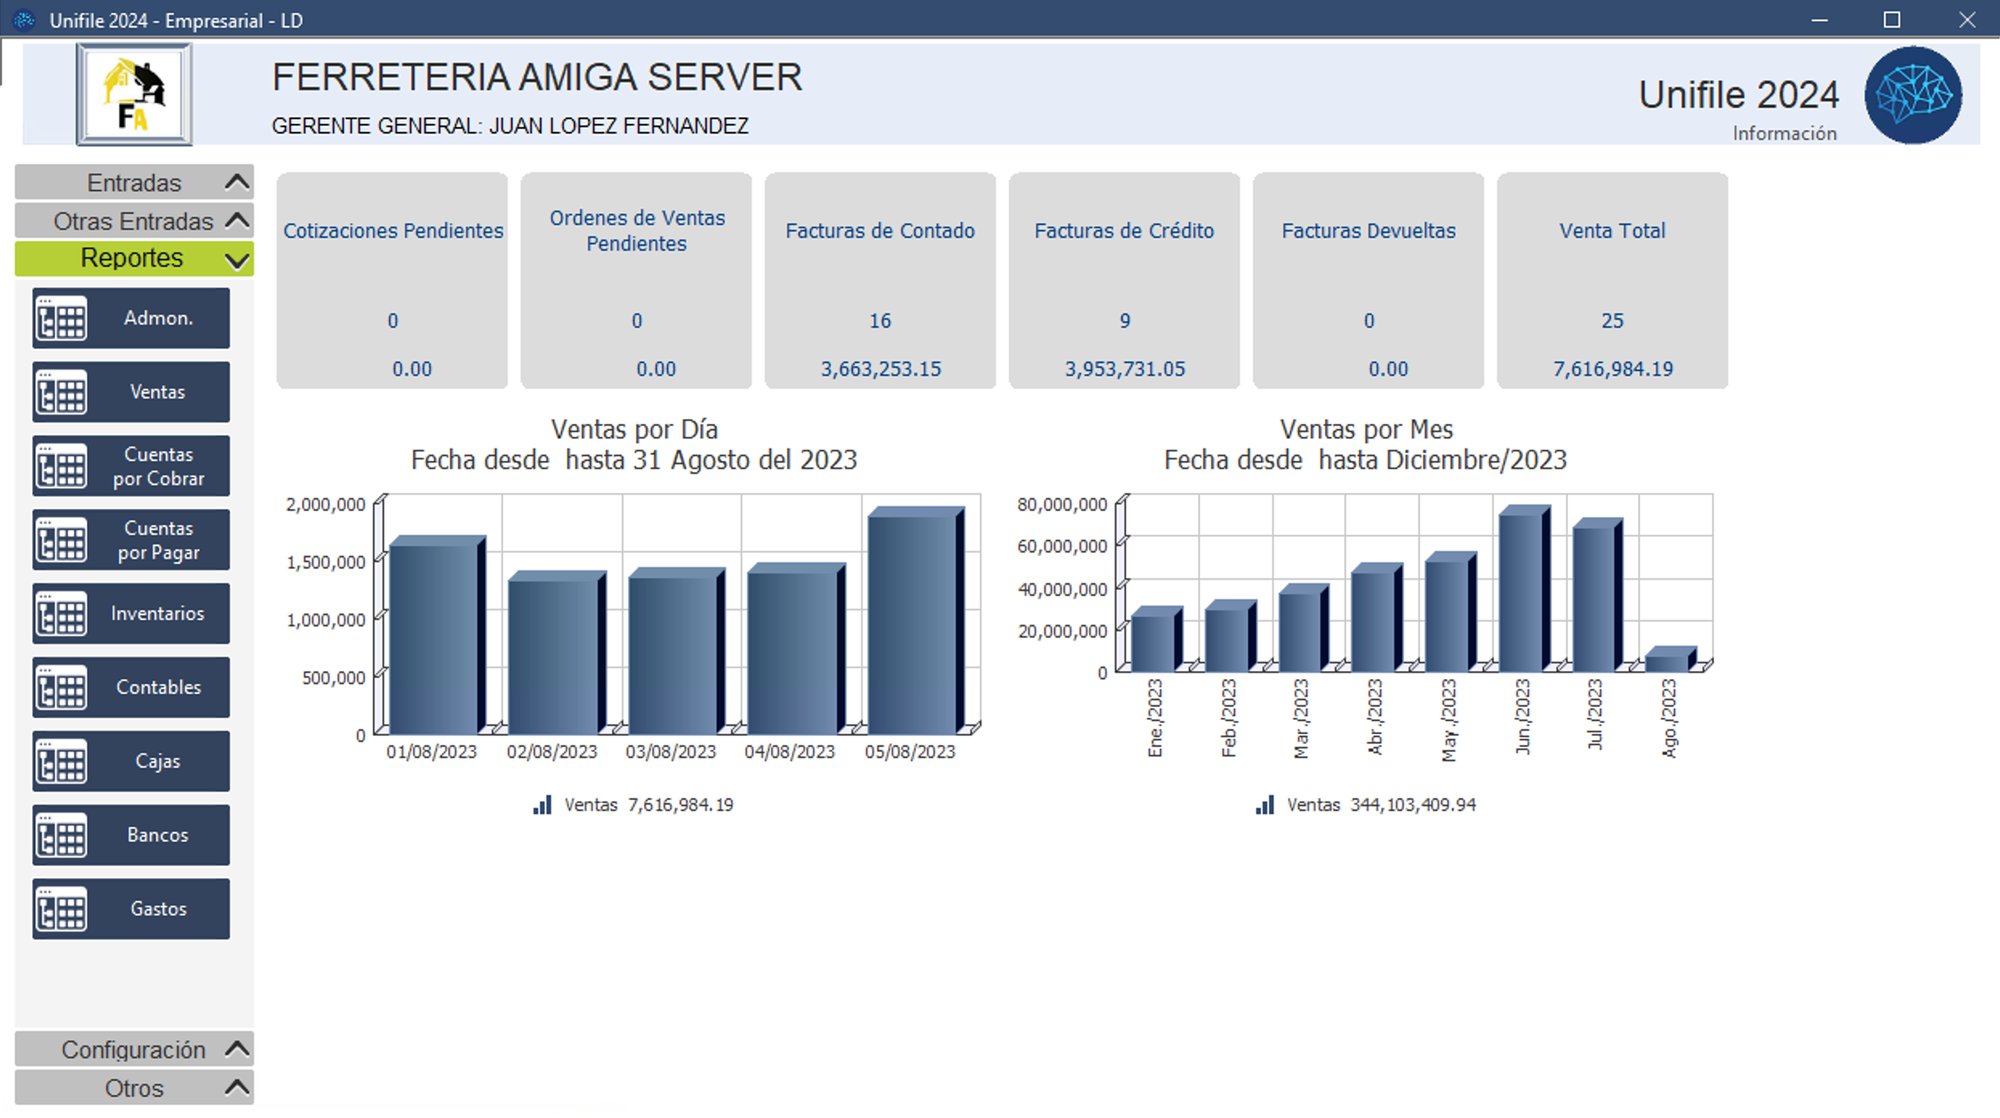Click the Ferreteria Amiga company logo
Screen dimensions: 2000x1118
tap(134, 95)
